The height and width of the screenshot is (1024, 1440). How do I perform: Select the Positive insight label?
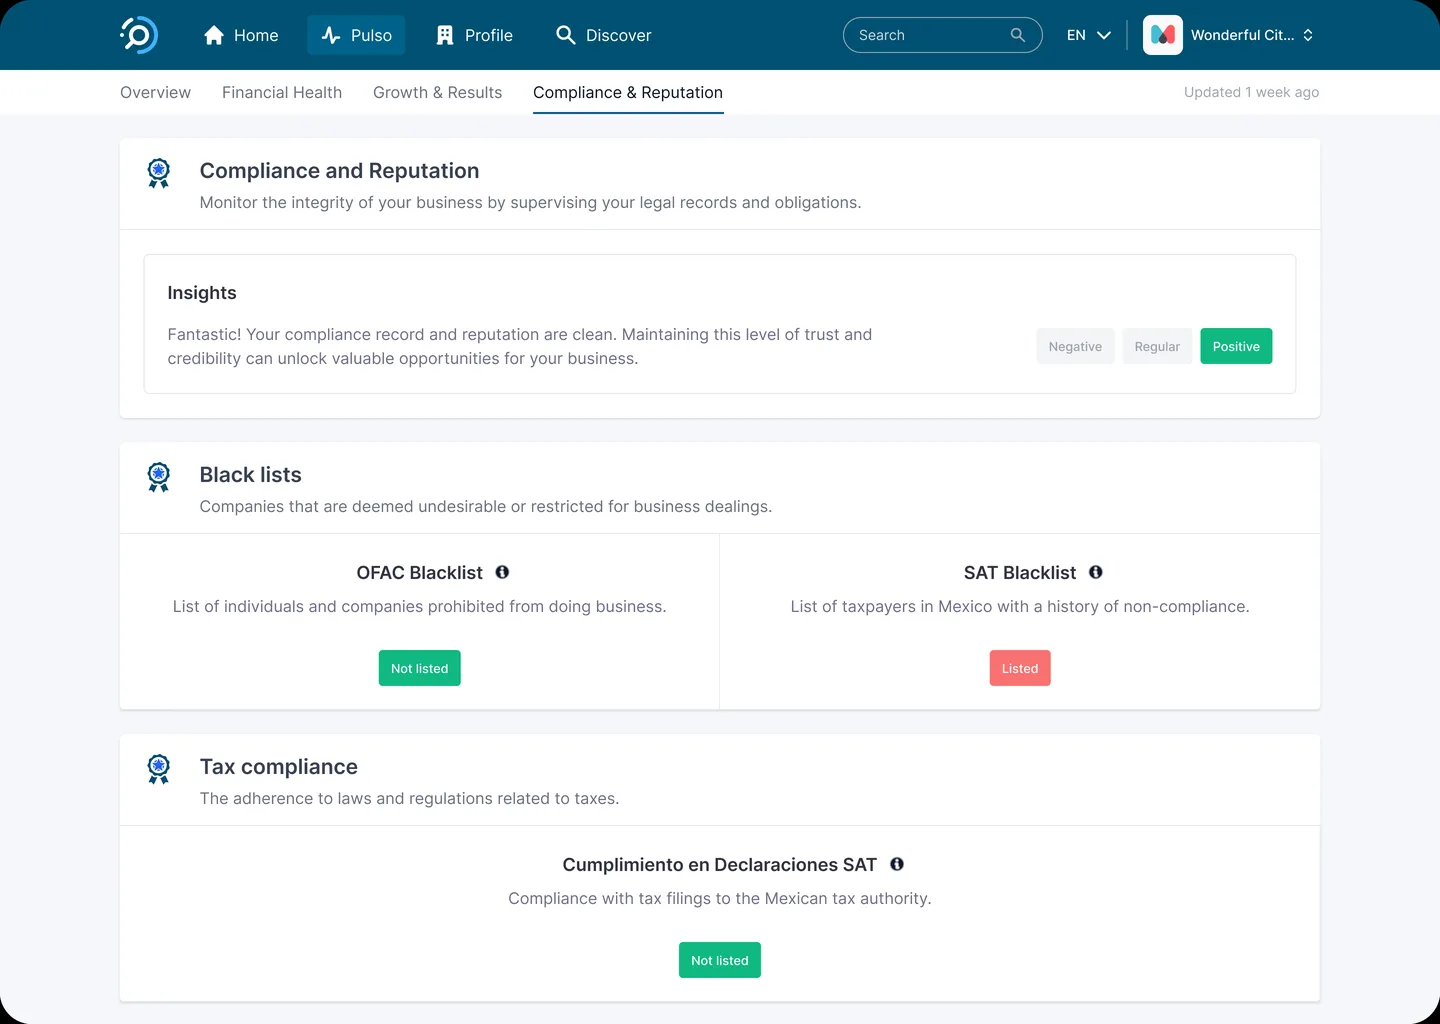coord(1236,346)
